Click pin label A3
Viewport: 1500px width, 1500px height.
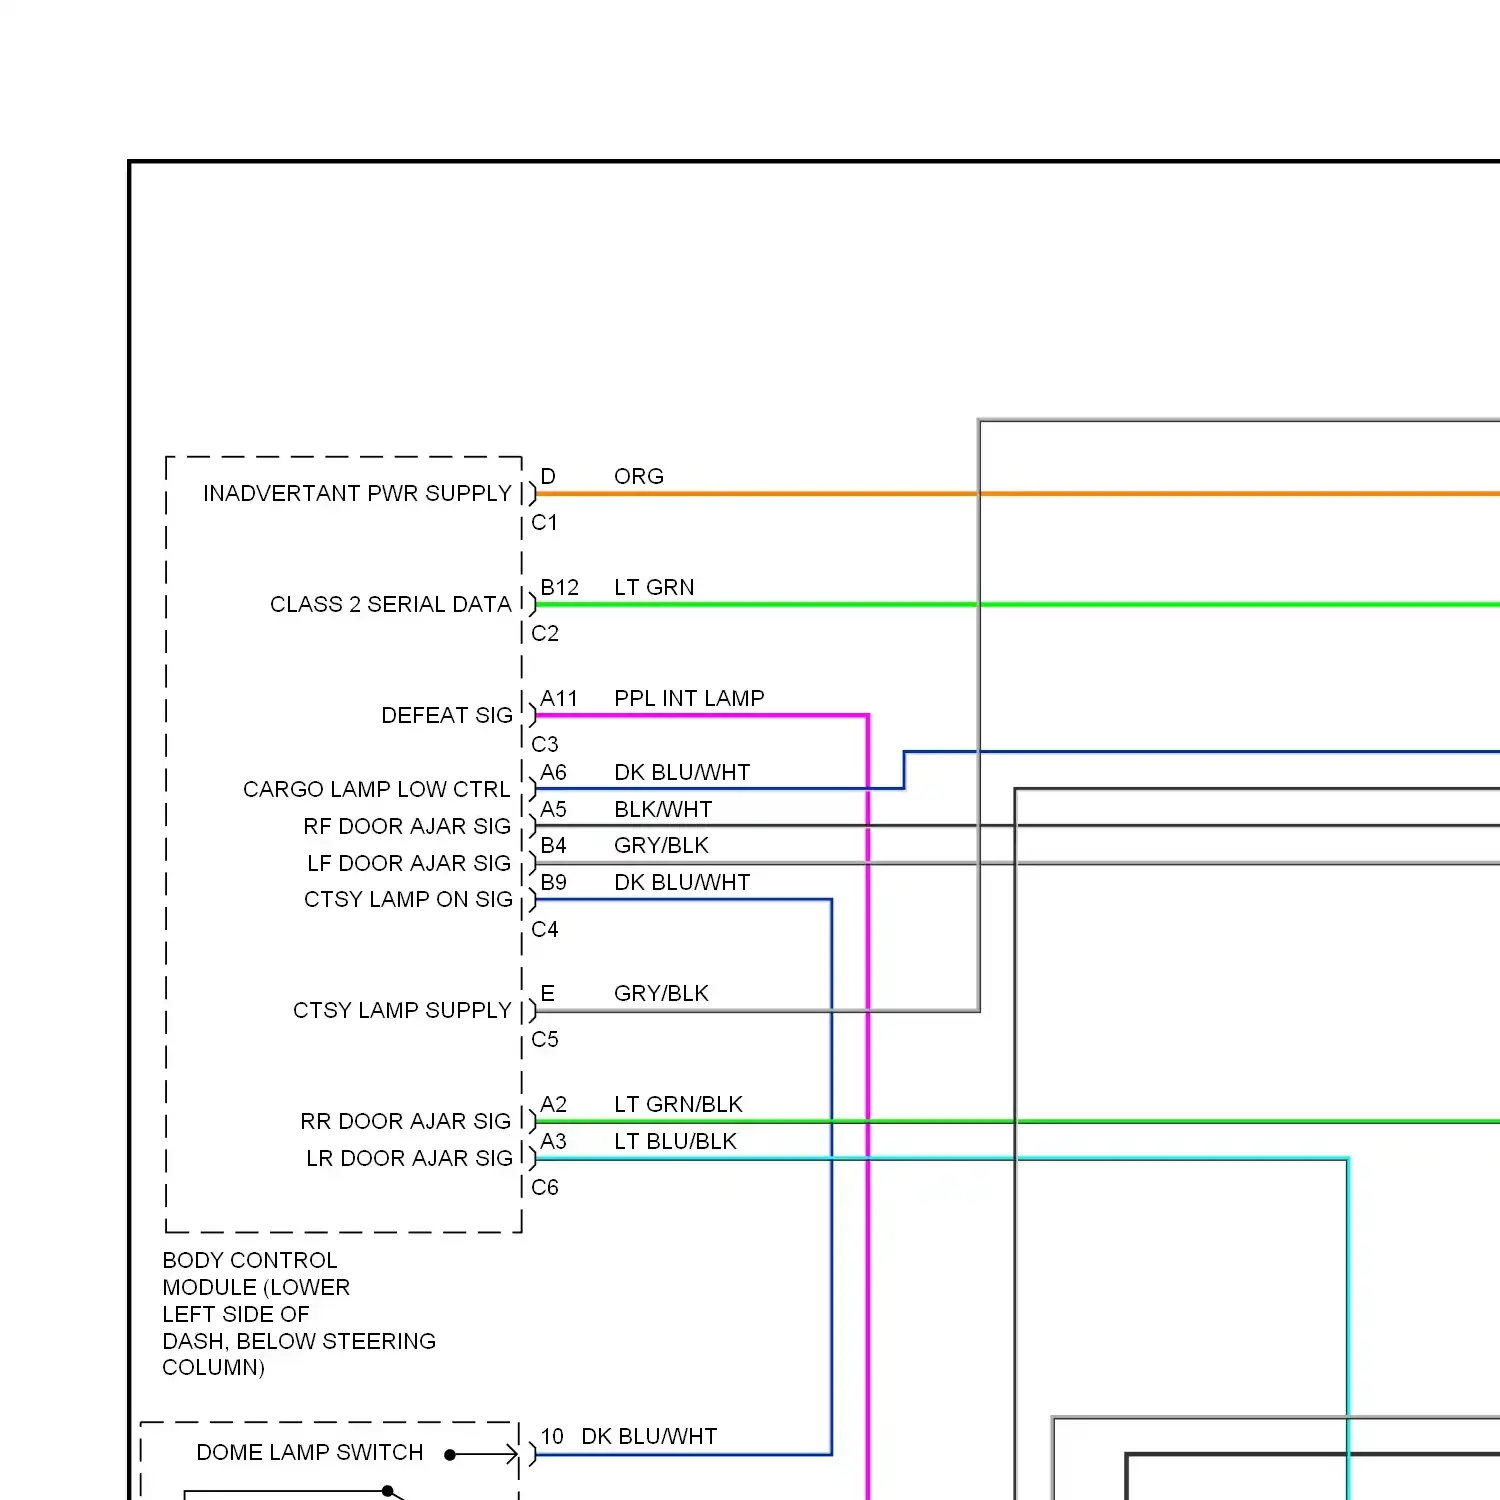tap(554, 1142)
